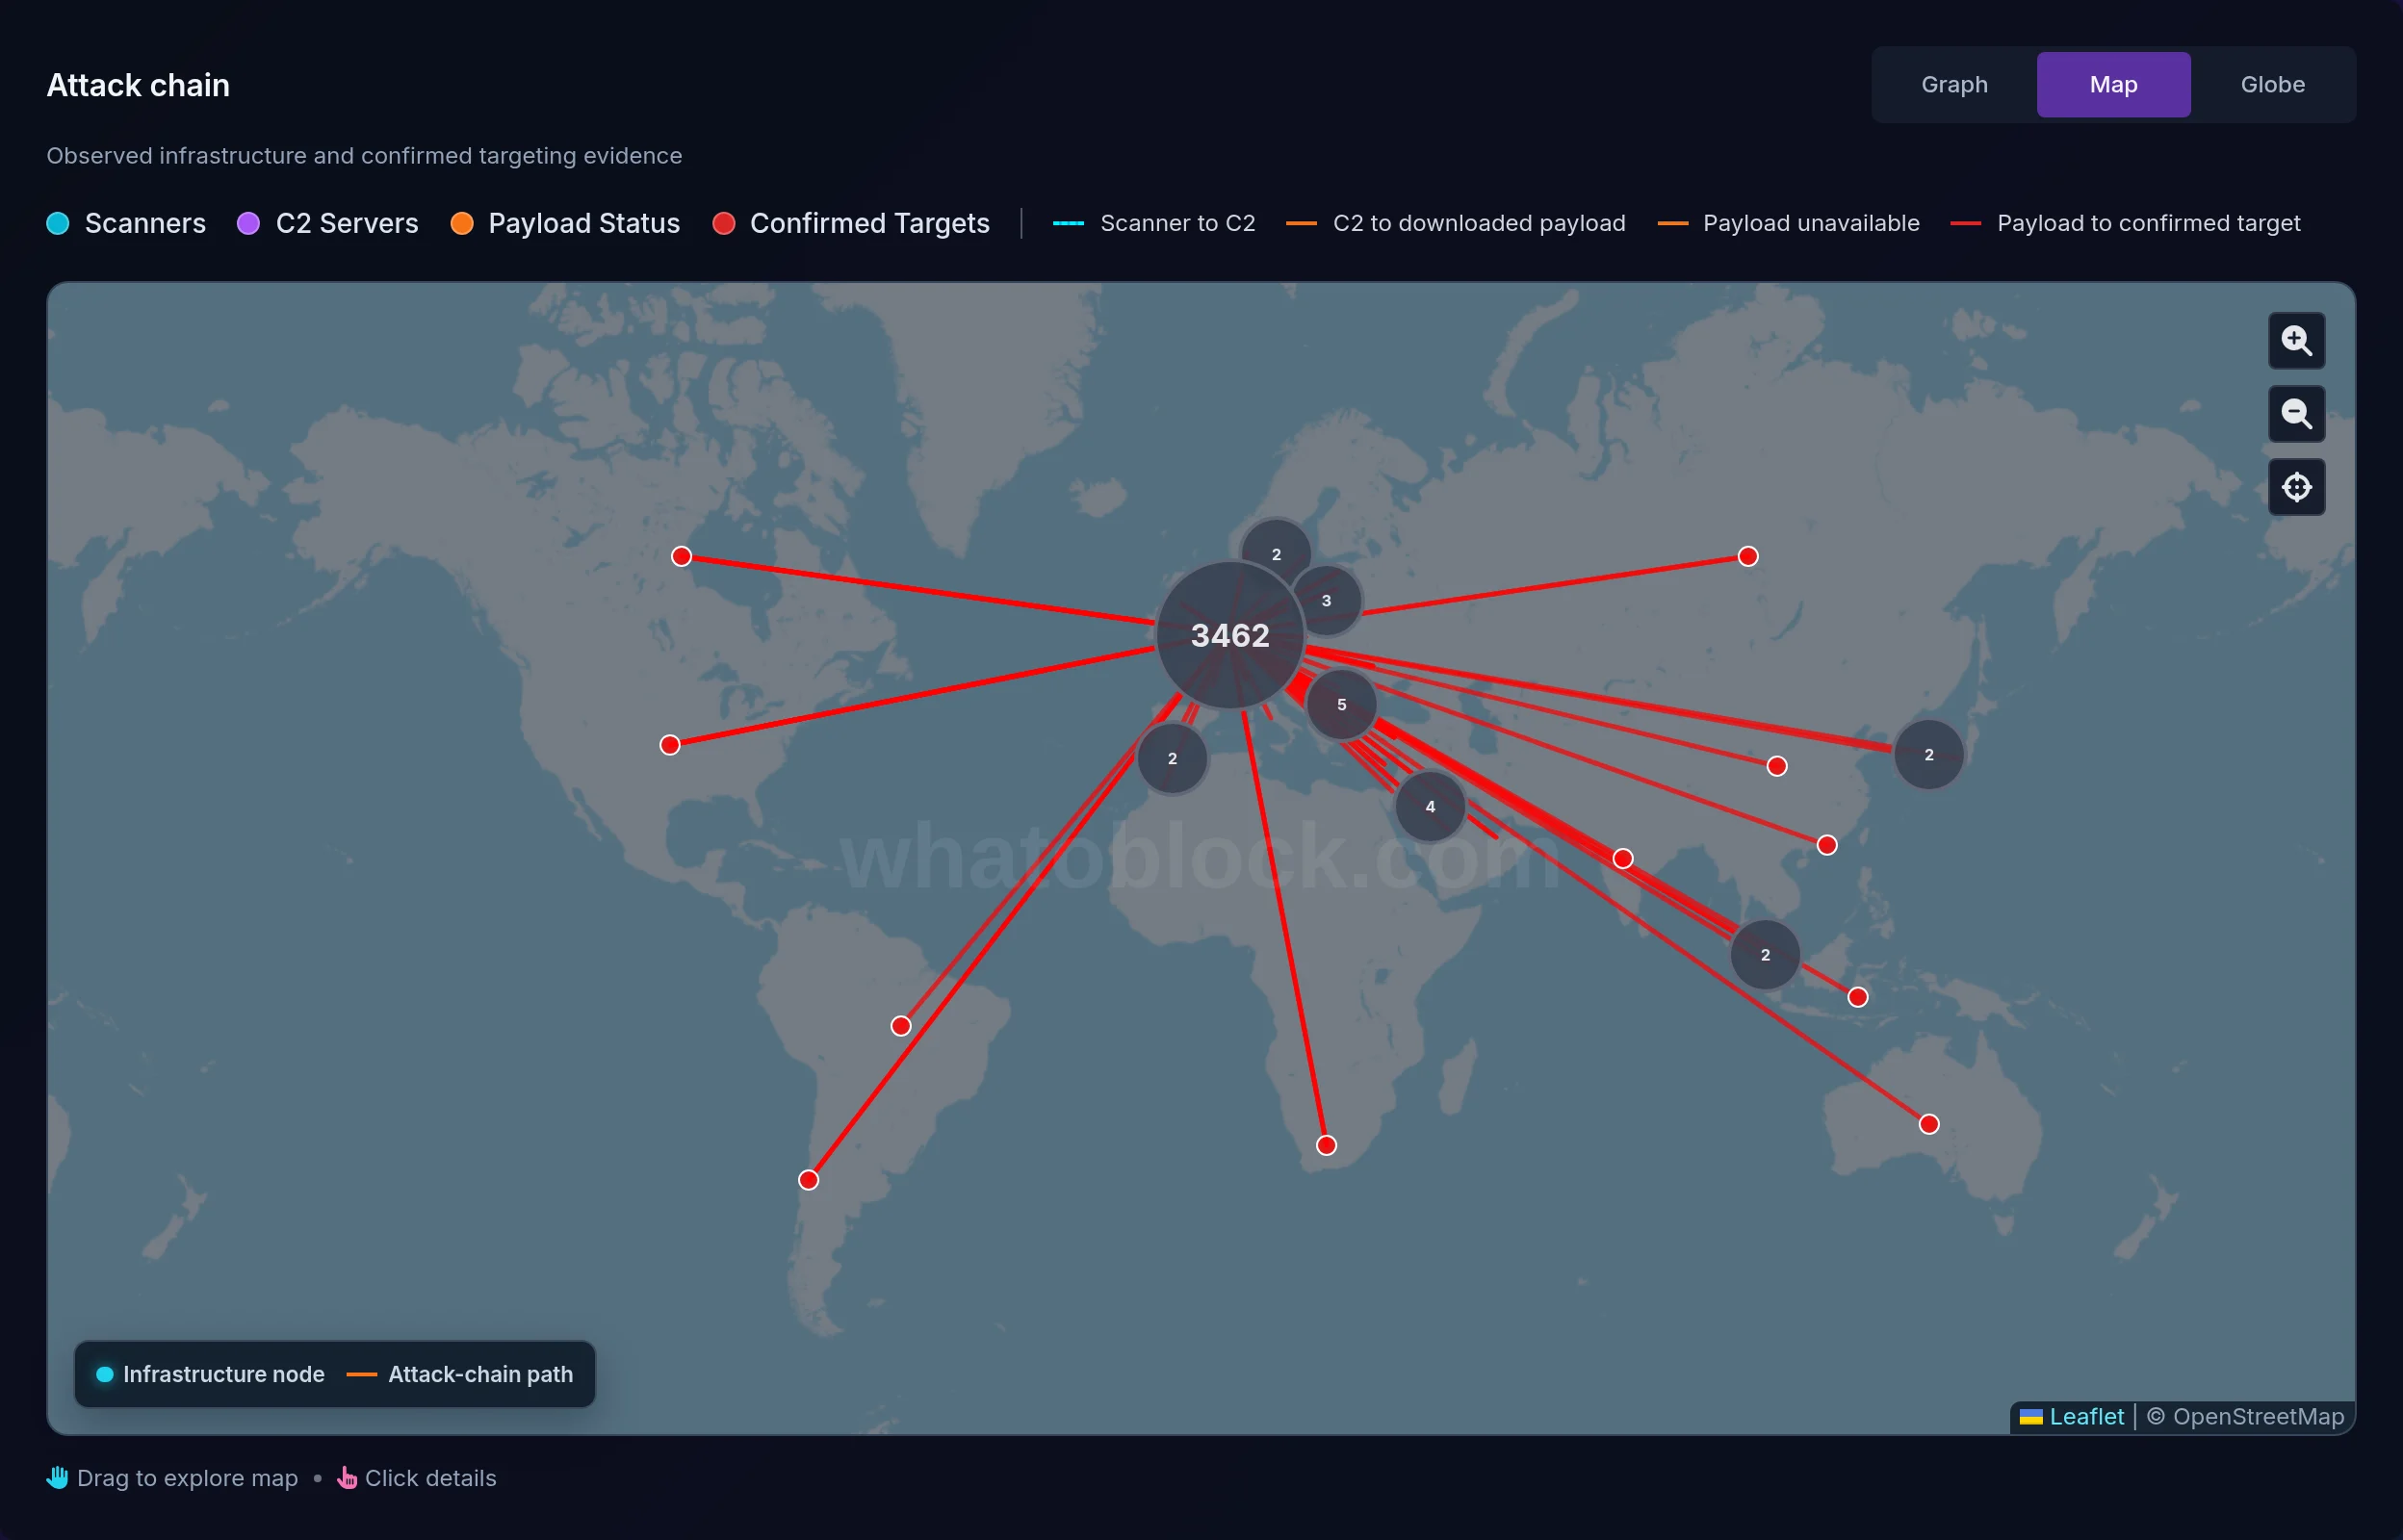Select the red target marker in Russia

pyautogui.click(x=1748, y=557)
